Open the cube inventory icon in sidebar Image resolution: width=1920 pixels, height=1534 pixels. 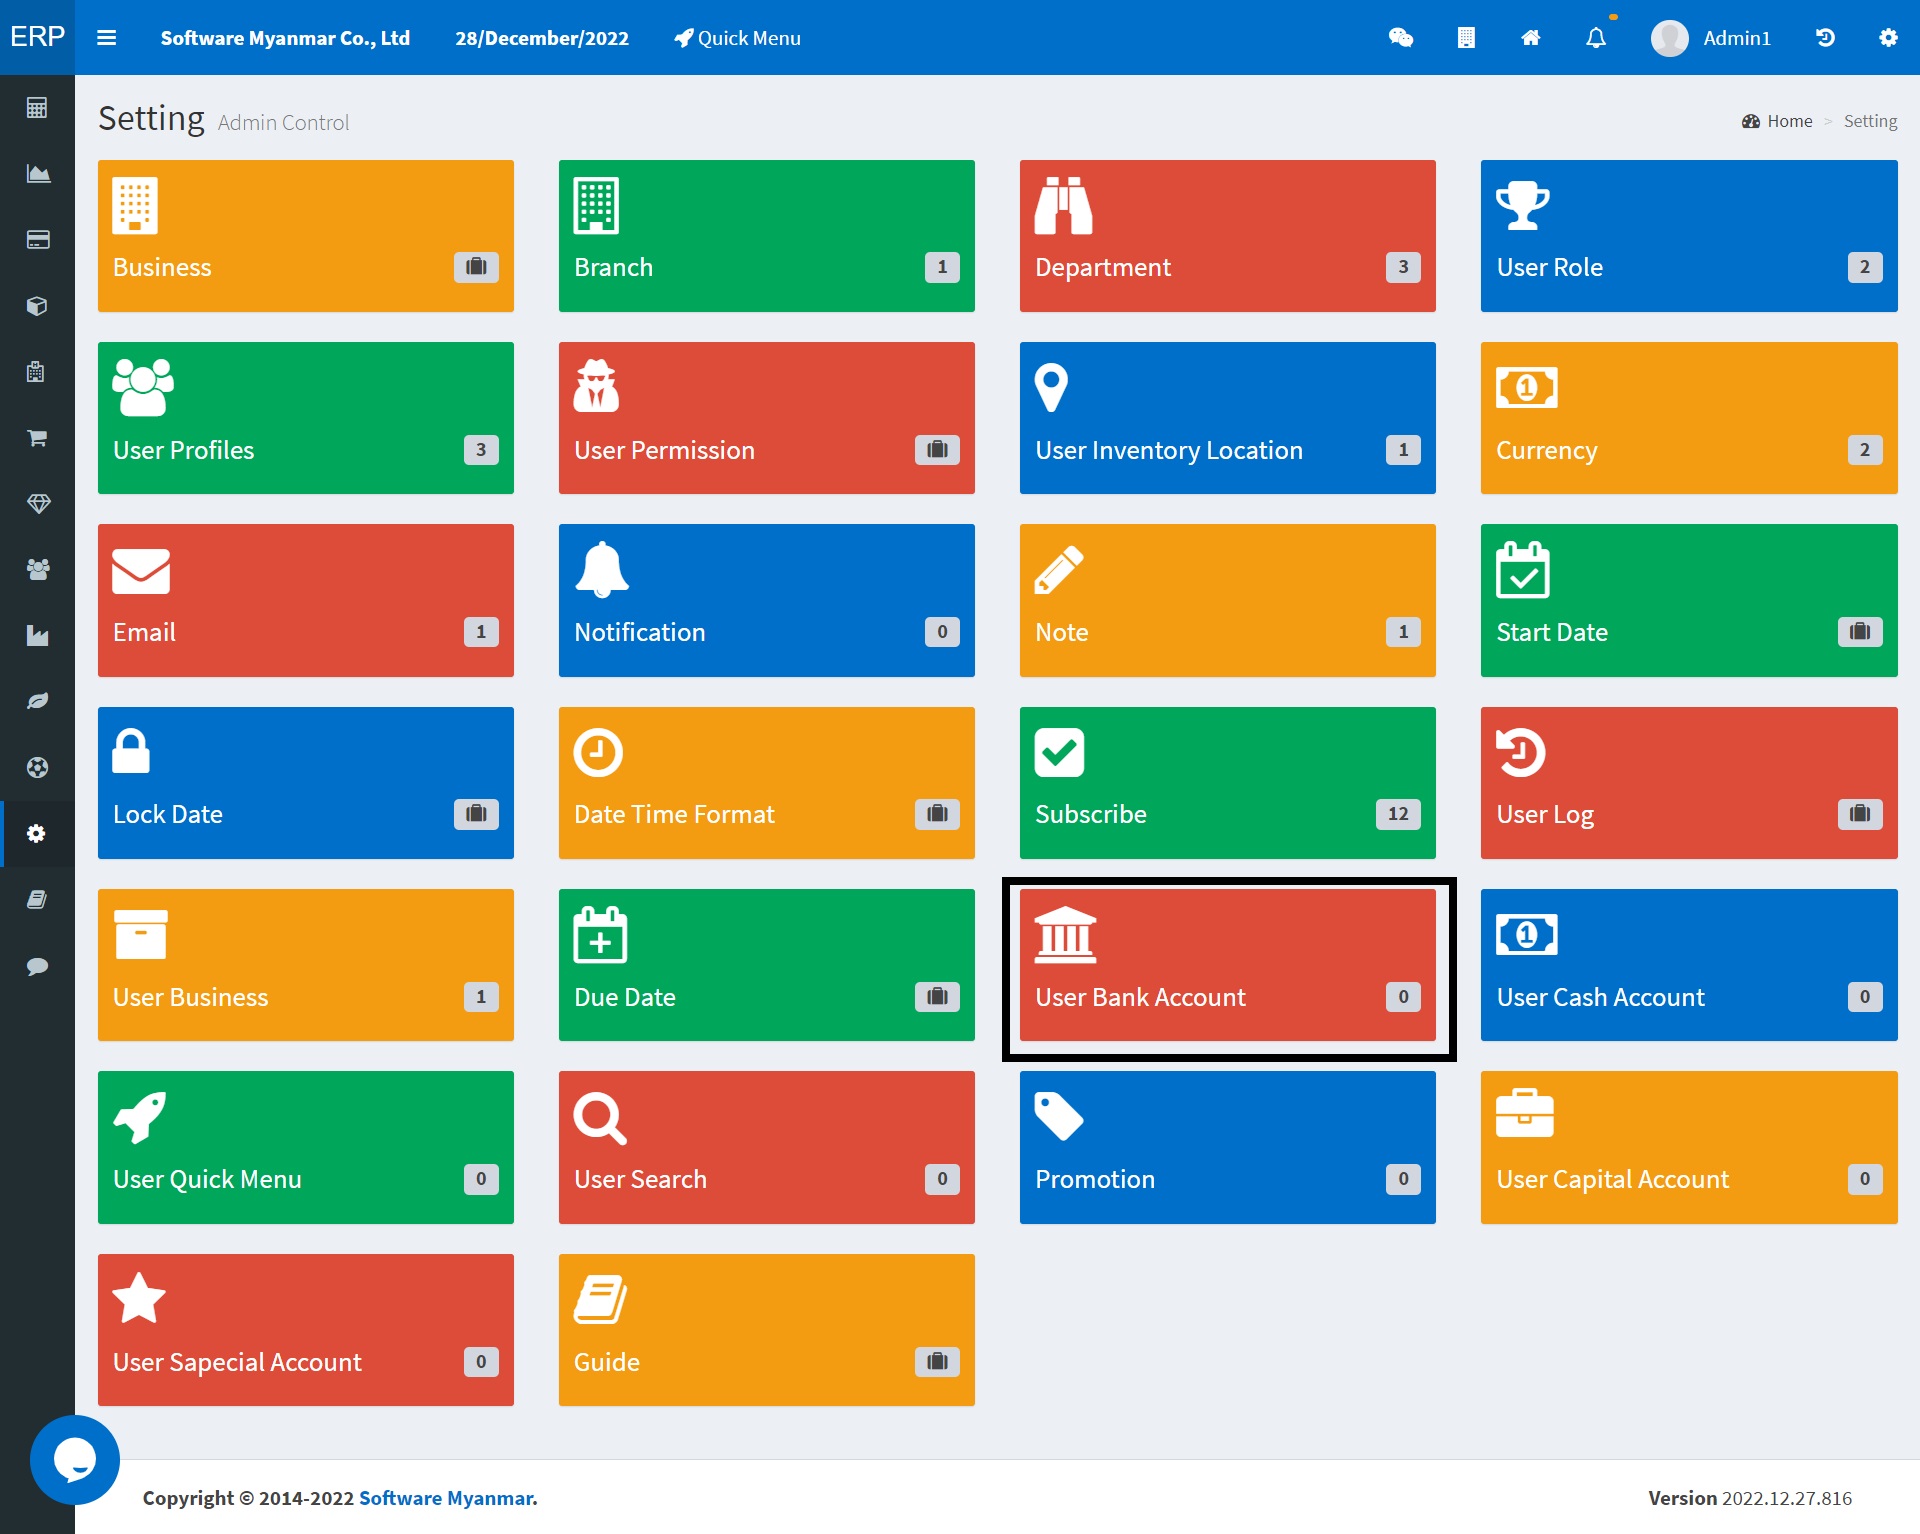[x=37, y=306]
